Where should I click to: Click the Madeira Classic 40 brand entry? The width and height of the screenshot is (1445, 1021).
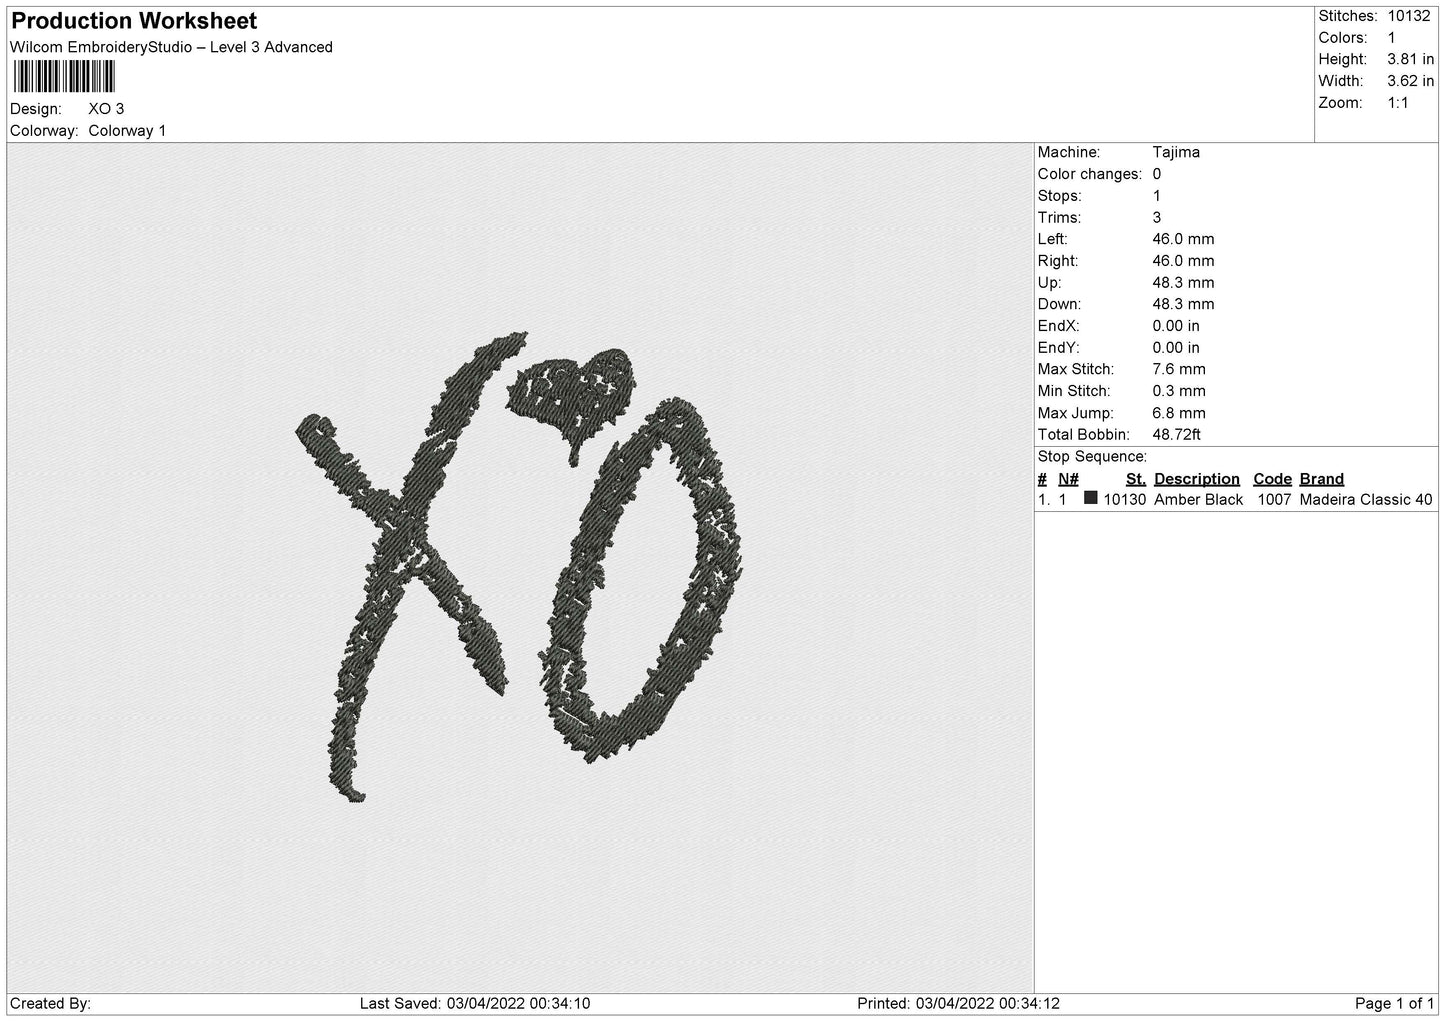tap(1365, 500)
